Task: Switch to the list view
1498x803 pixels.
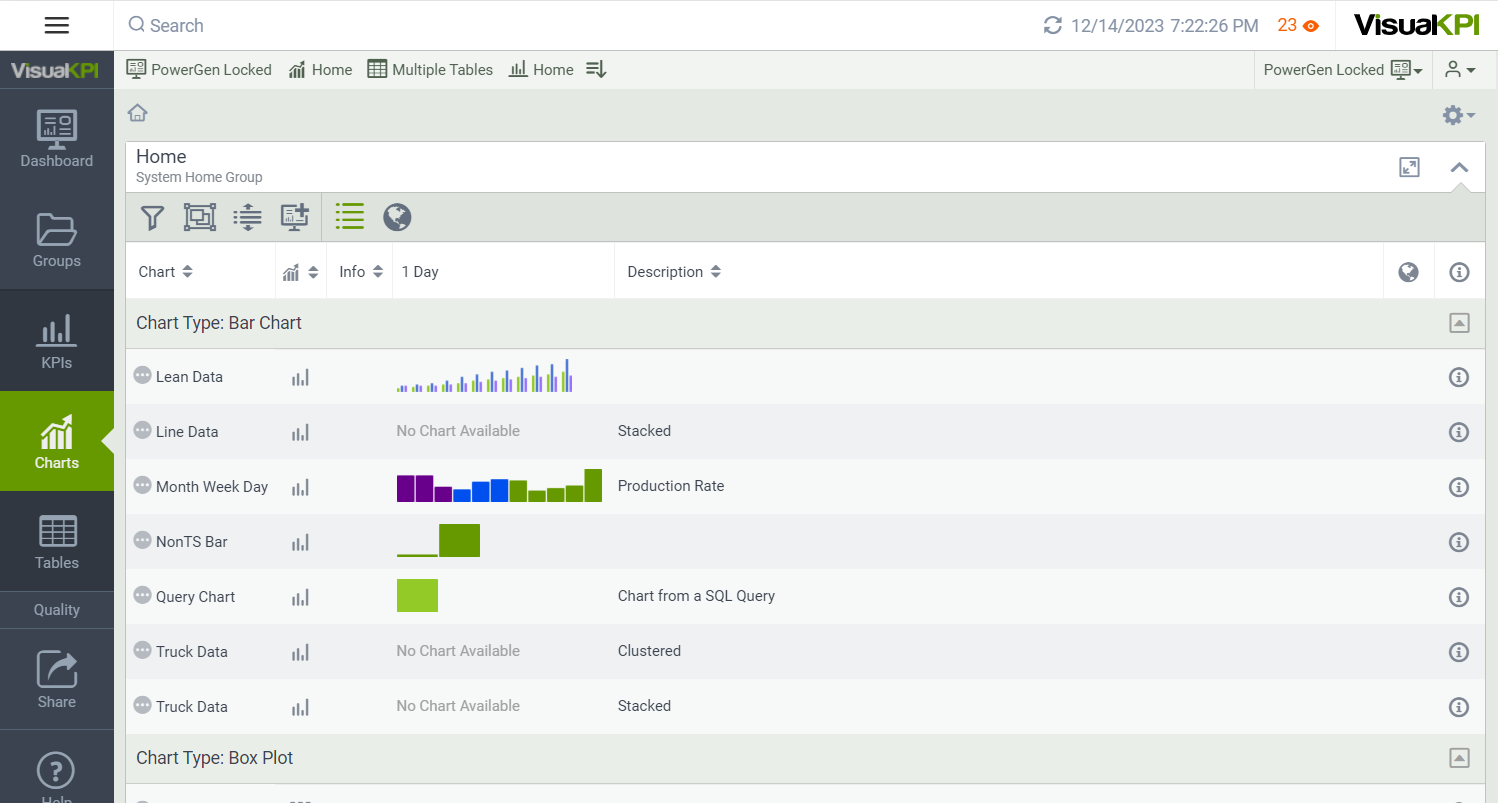Action: (x=350, y=217)
